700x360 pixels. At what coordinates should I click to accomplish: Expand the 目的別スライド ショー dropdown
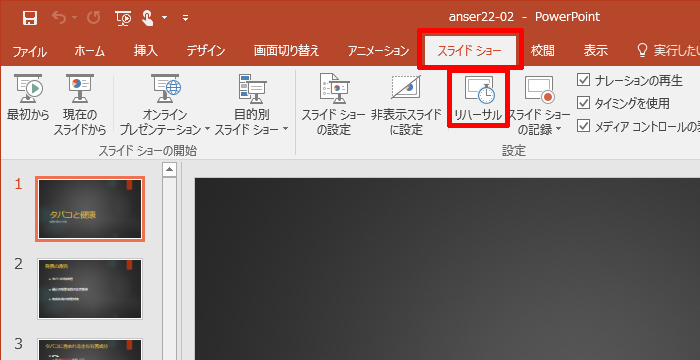click(x=285, y=130)
